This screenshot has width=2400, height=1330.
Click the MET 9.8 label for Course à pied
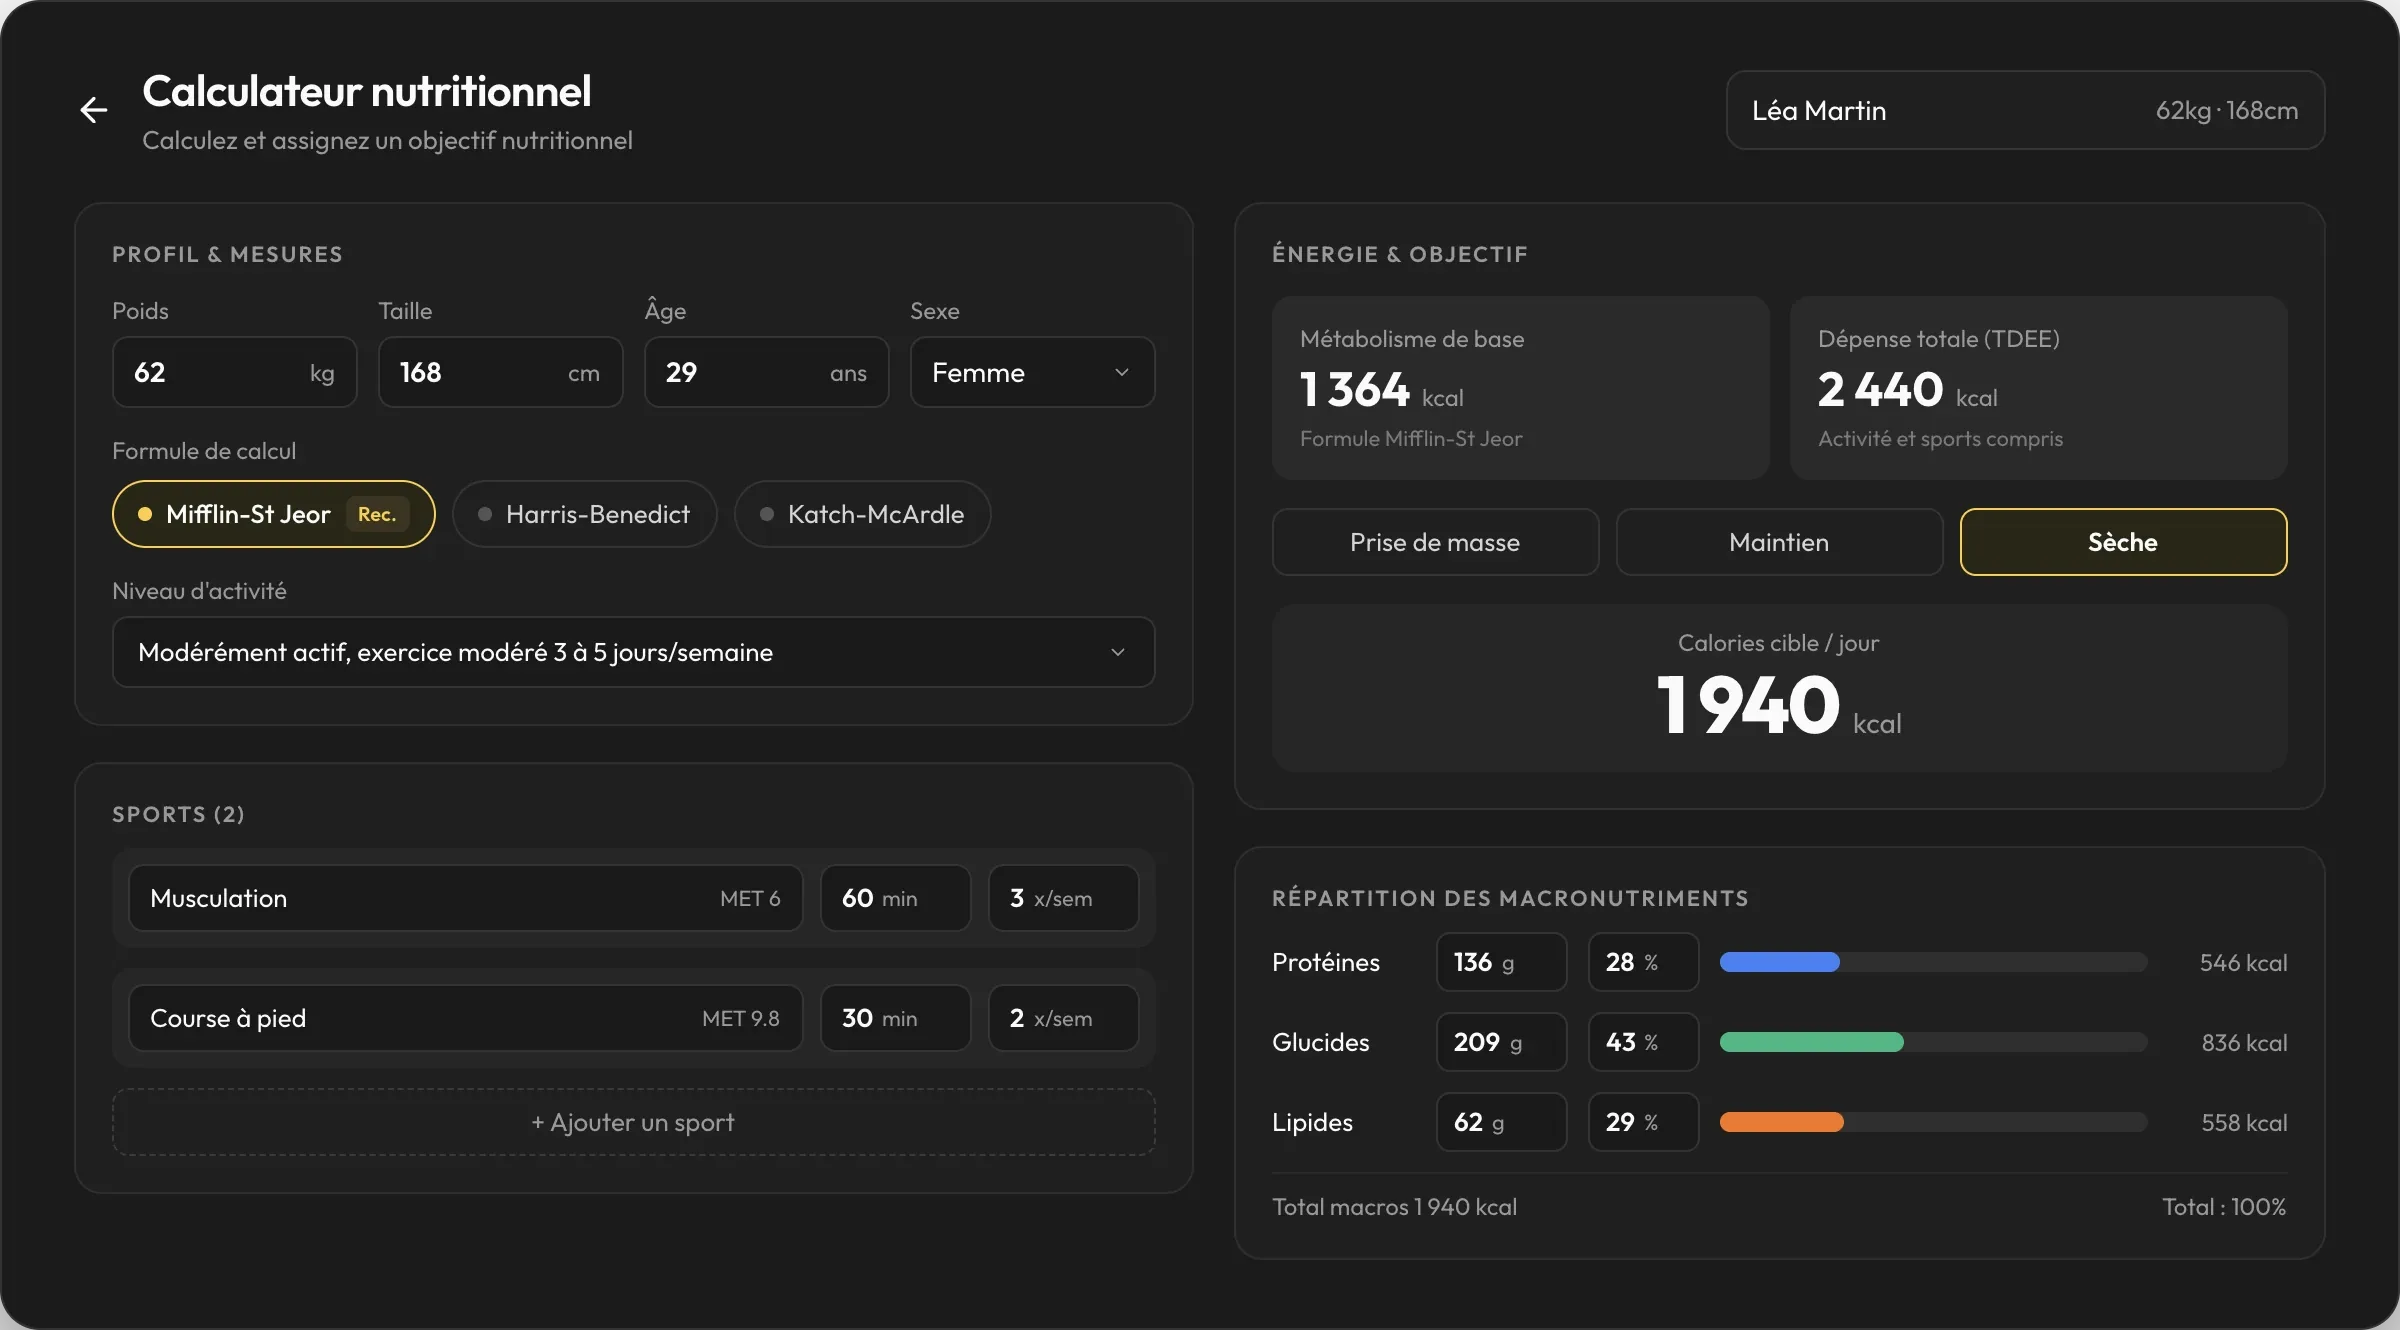tap(740, 1018)
